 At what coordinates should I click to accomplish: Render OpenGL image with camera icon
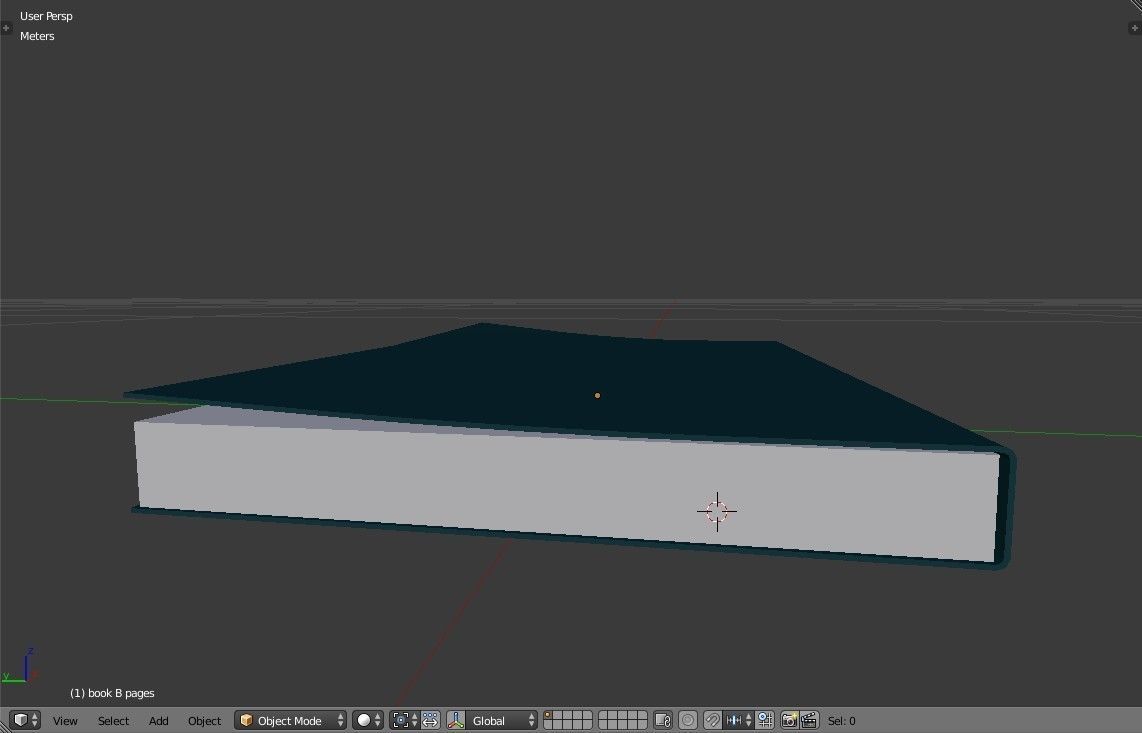pyautogui.click(x=789, y=720)
